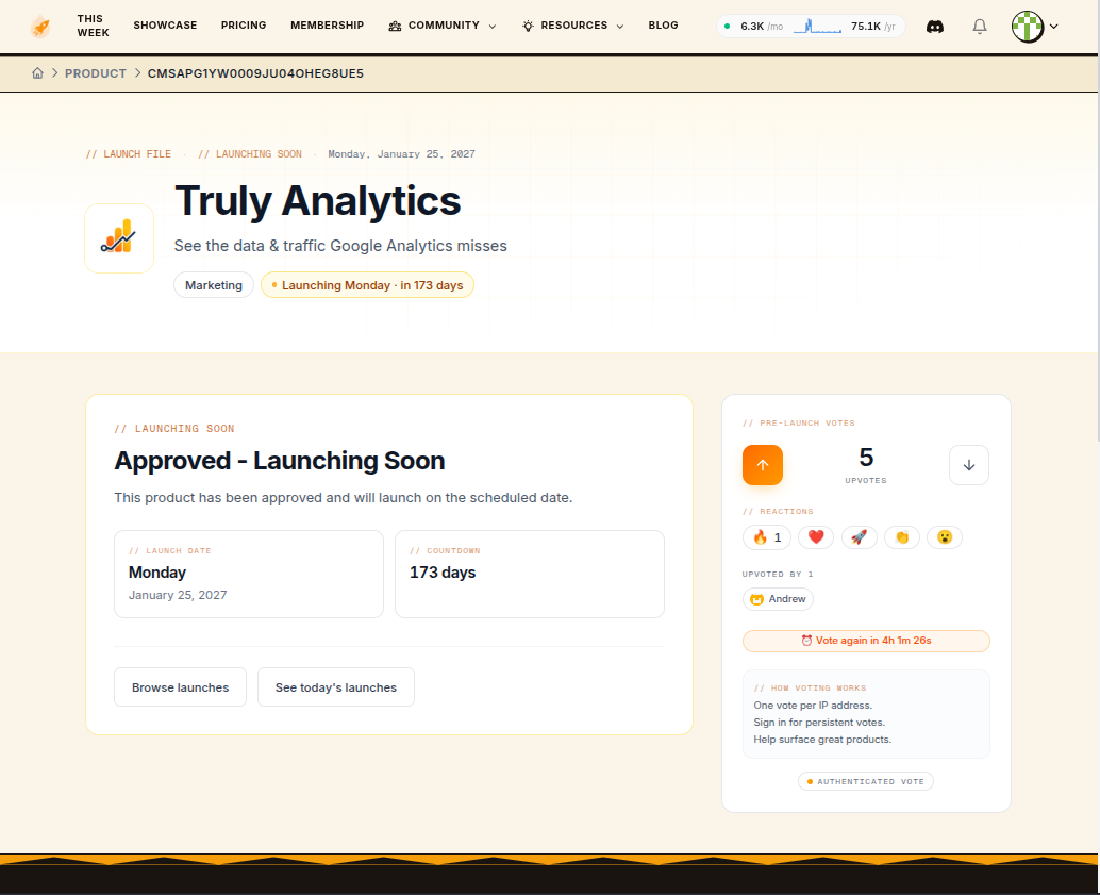Click the Product breadcrumb link
1100x895 pixels.
[95, 74]
